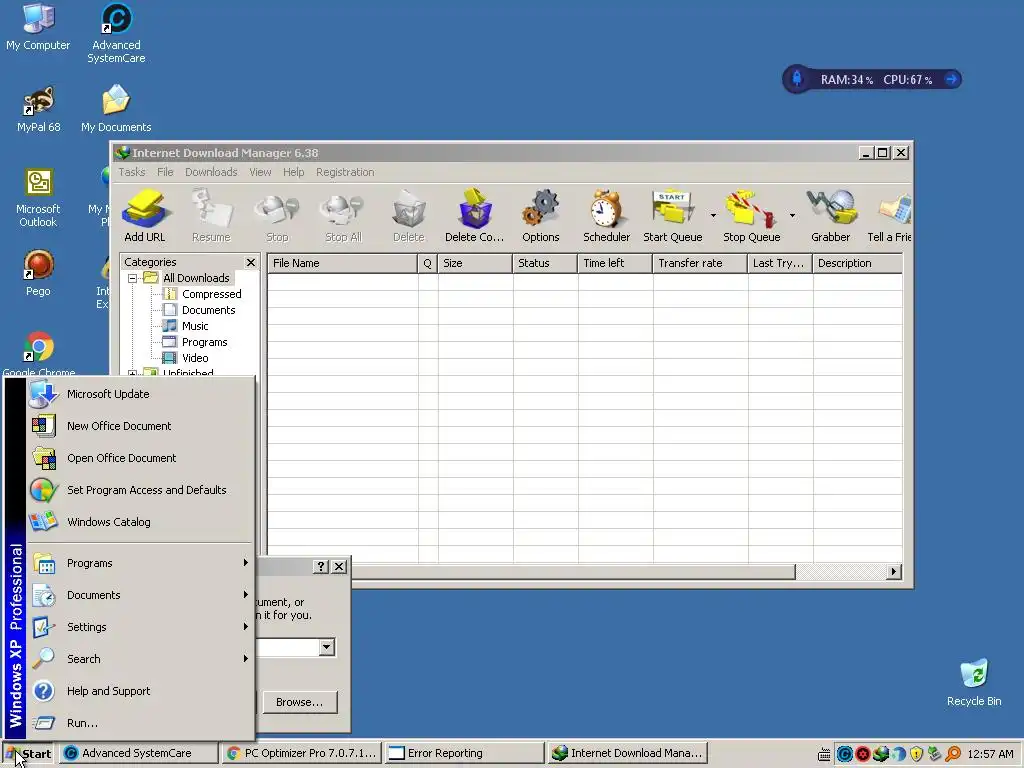Expand the Programs submenu
The image size is (1024, 768).
(x=140, y=563)
